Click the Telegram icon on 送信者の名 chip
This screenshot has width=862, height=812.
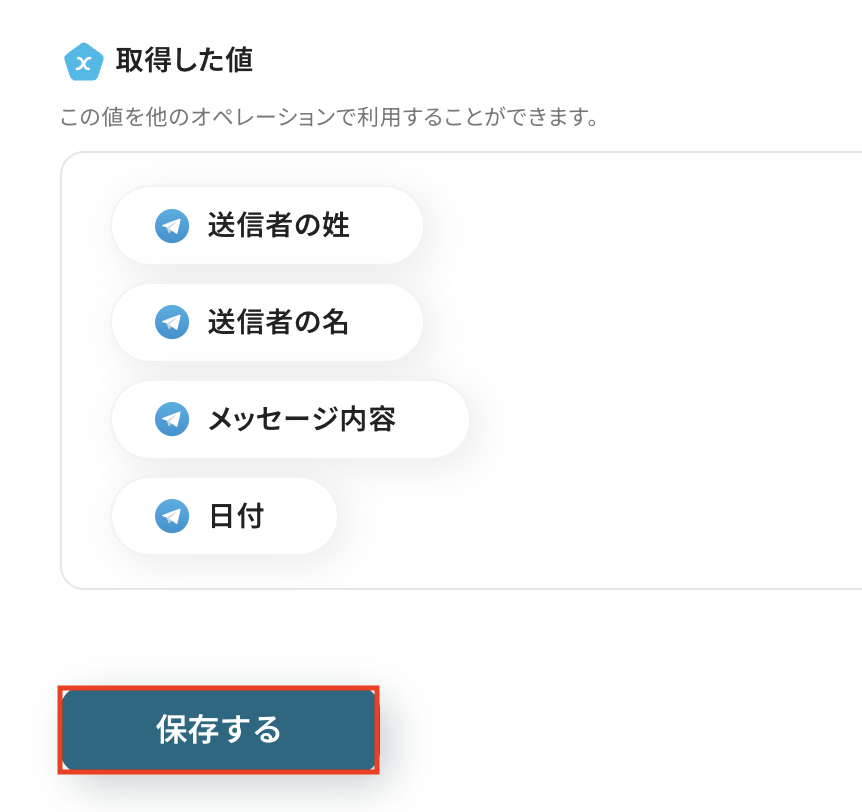[x=172, y=322]
